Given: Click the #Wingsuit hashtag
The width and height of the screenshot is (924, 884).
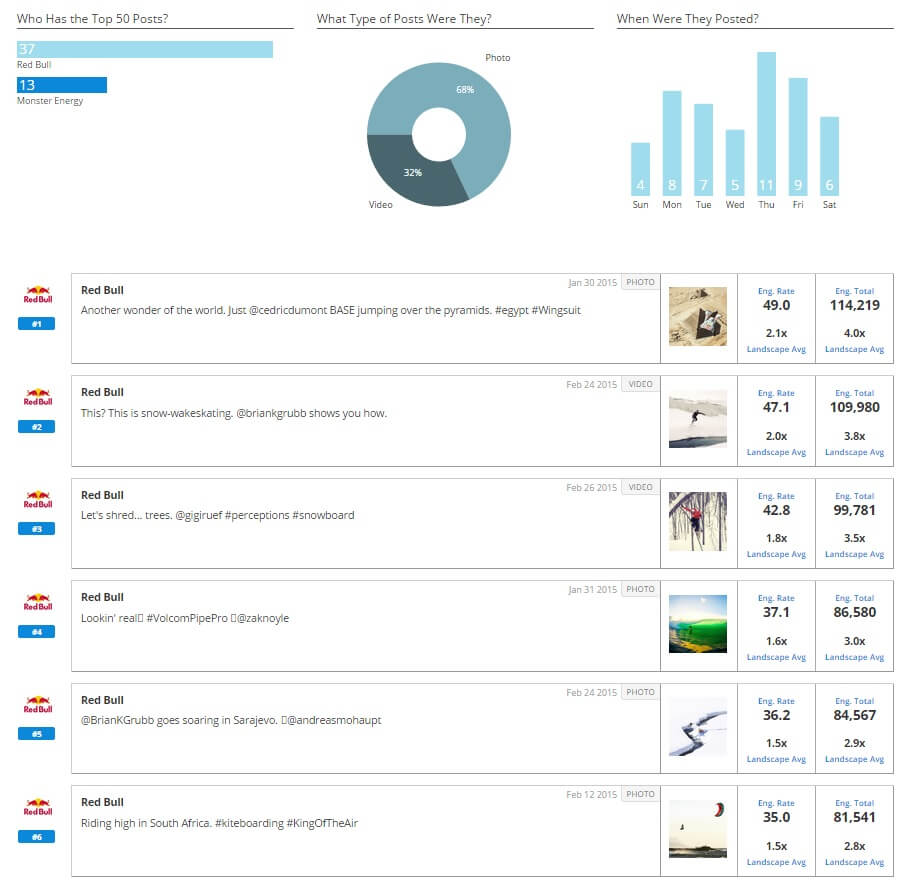Looking at the screenshot, I should (556, 311).
